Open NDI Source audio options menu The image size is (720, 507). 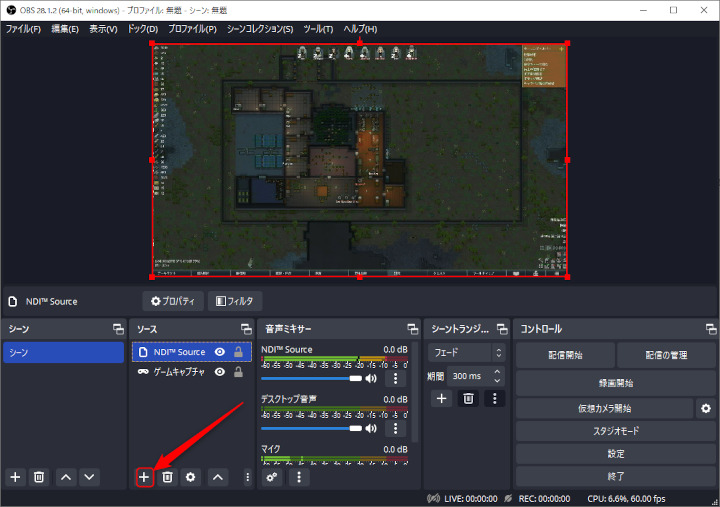click(x=395, y=378)
